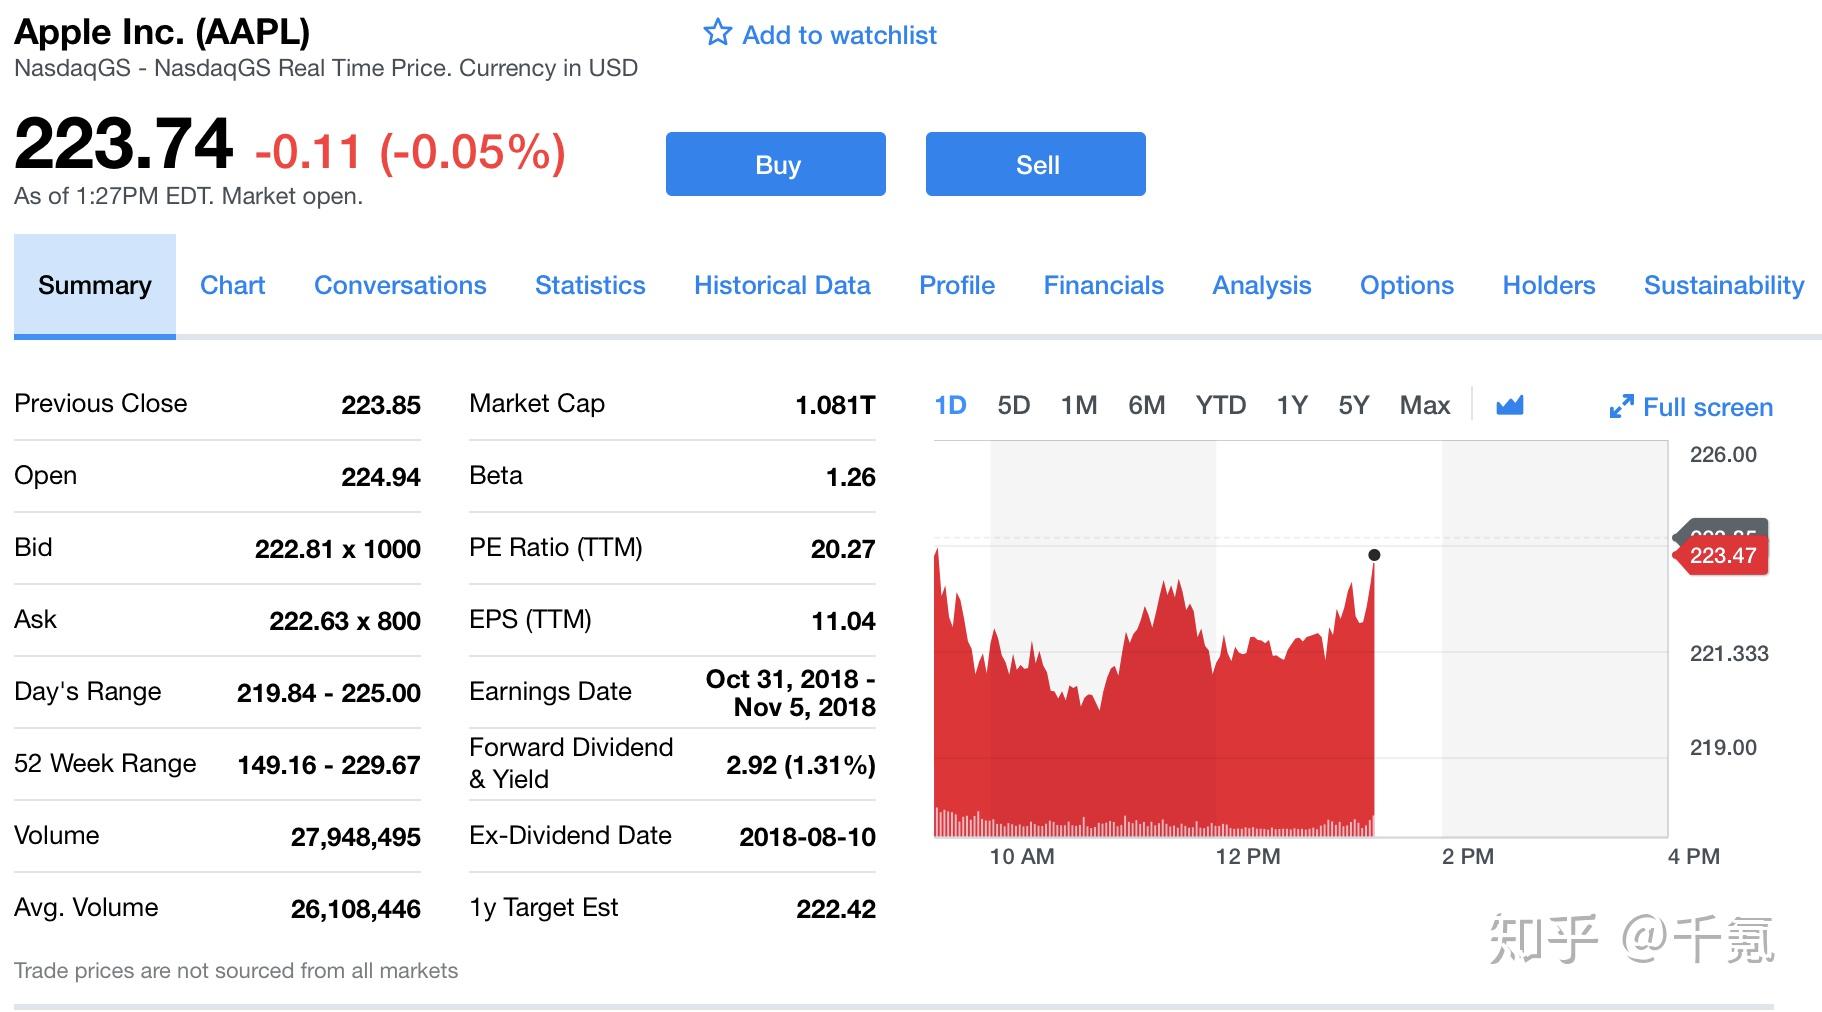Viewport: 1822px width, 1012px height.
Task: Open the Conversations tab
Action: [400, 286]
